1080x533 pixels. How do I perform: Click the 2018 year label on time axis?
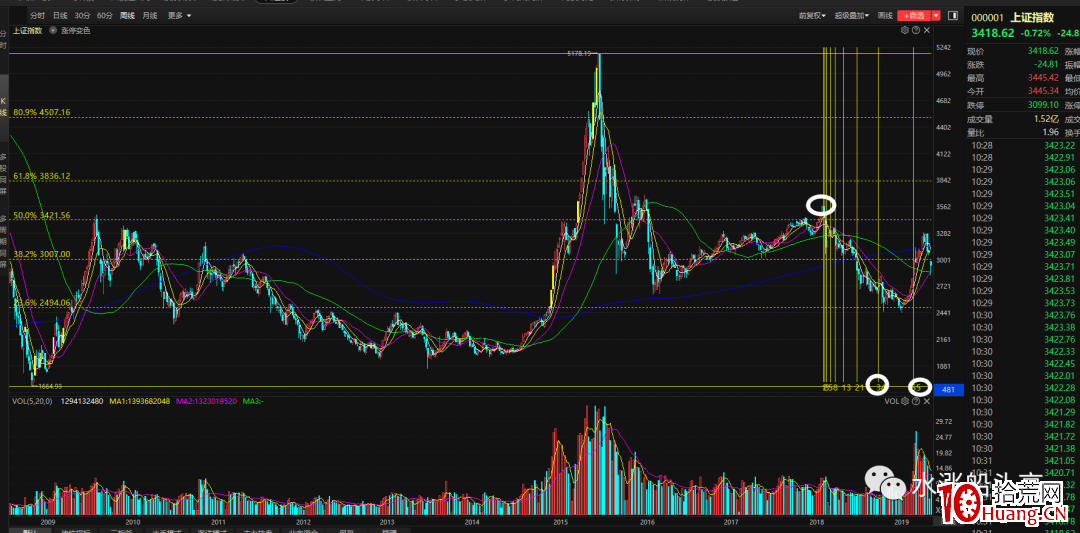tap(816, 521)
